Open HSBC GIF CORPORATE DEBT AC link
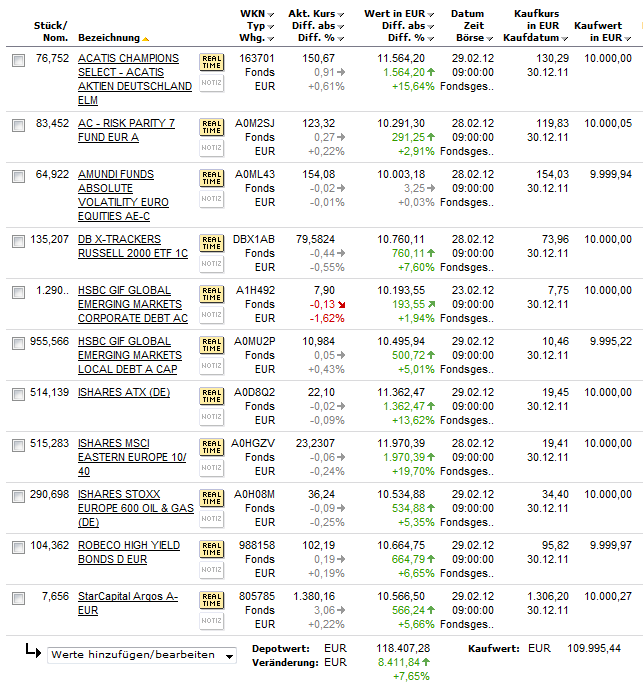 pyautogui.click(x=133, y=304)
